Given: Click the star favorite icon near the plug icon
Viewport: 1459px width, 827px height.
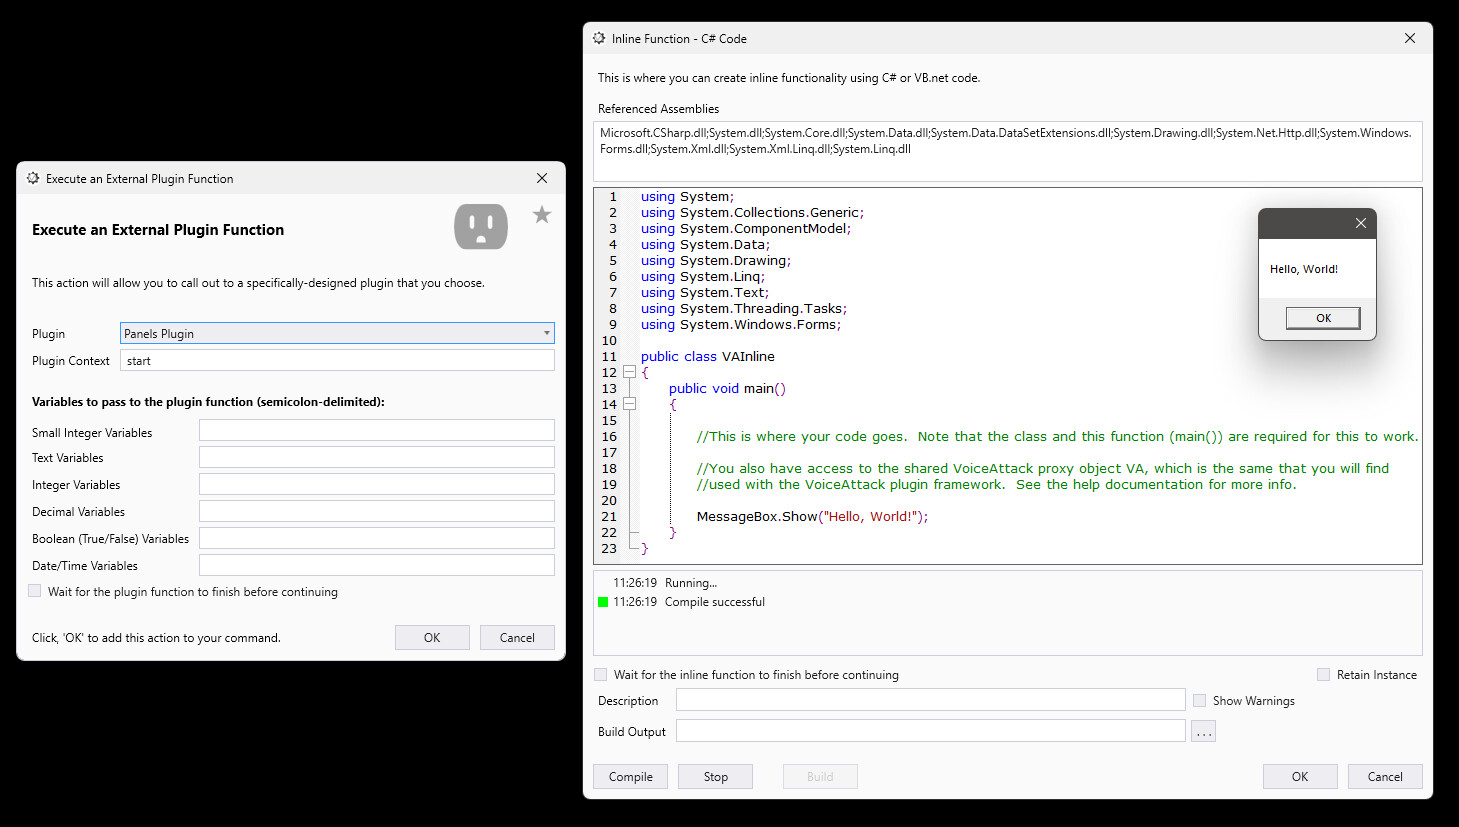Looking at the screenshot, I should point(541,213).
